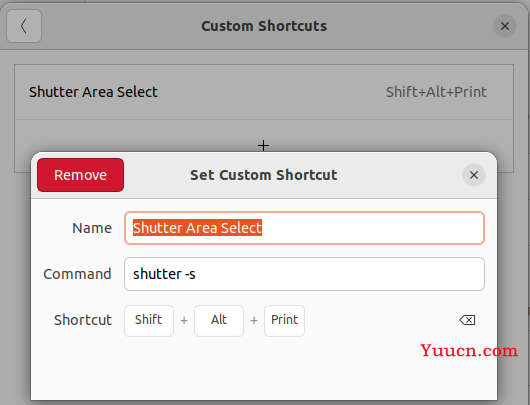Remove this custom shortcut
The width and height of the screenshot is (530, 405).
pos(80,175)
